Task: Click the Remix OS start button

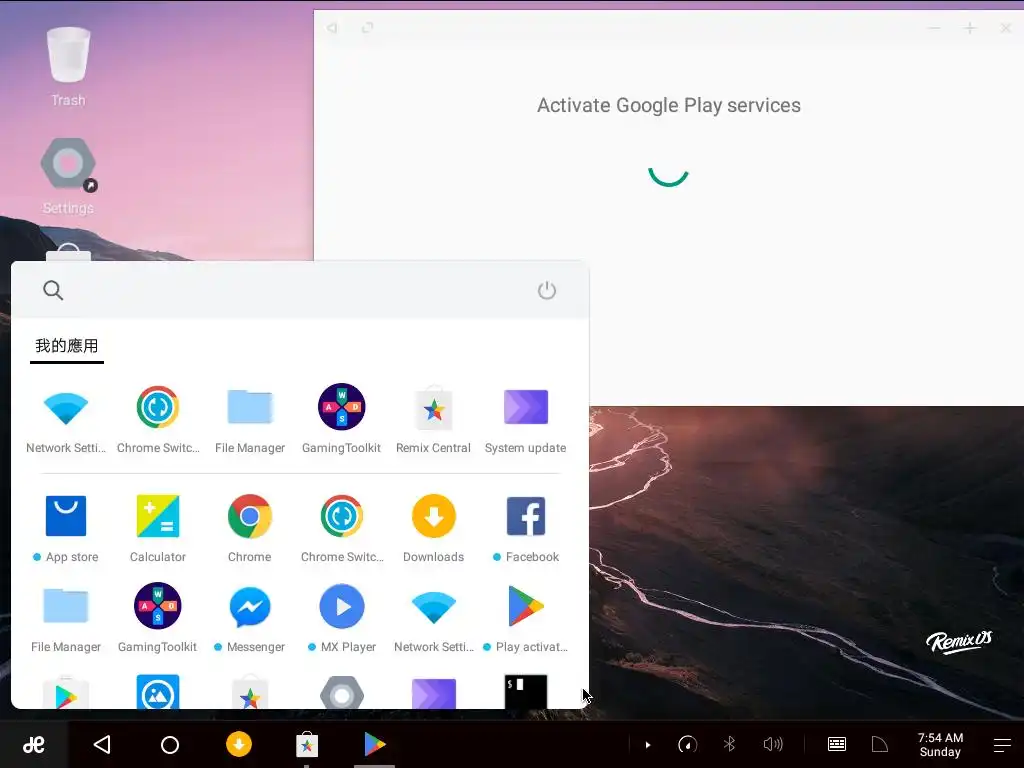Action: (x=33, y=744)
